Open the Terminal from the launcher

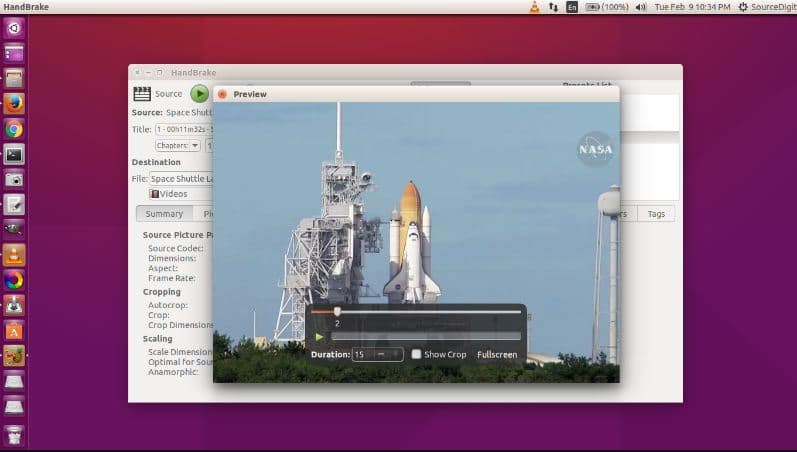pos(14,154)
